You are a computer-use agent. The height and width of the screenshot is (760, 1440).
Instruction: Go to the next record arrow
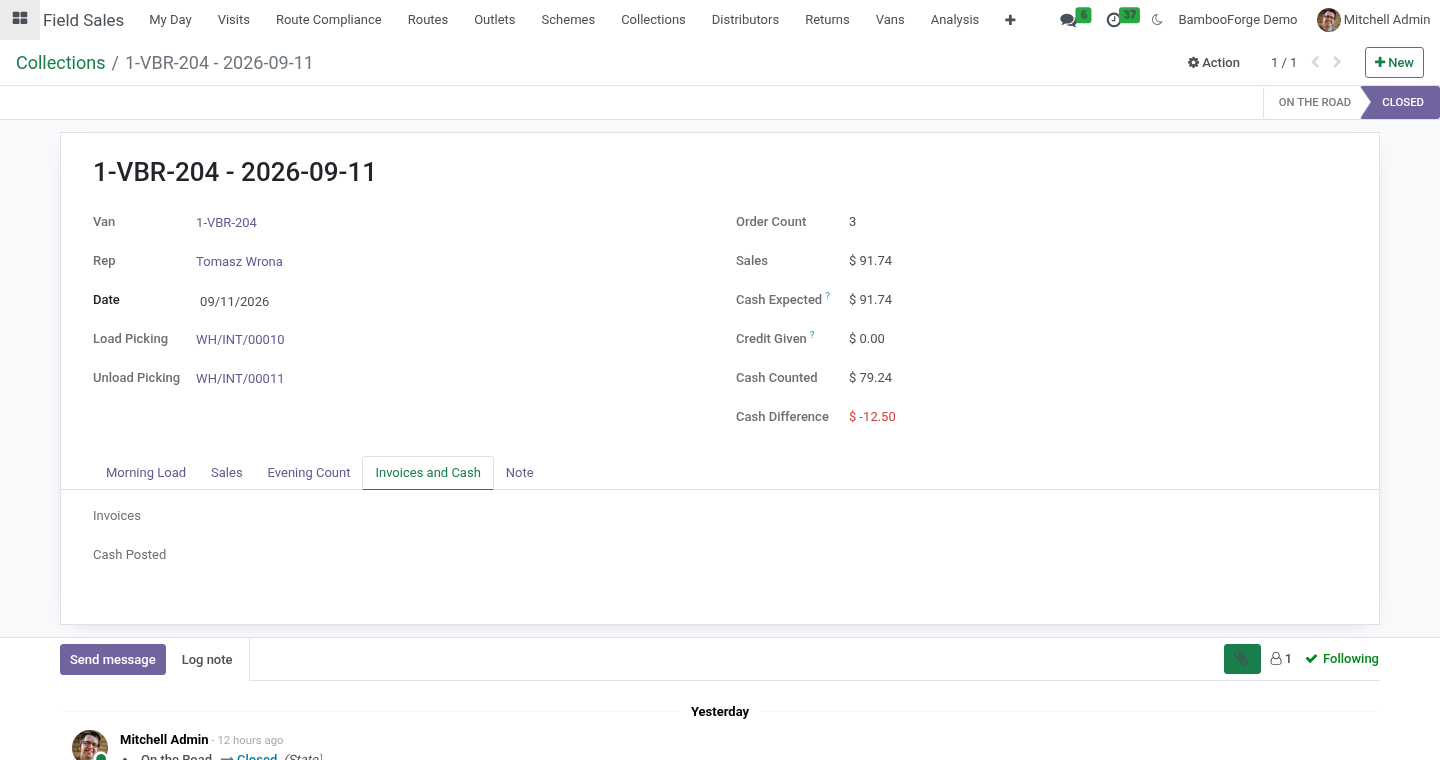click(x=1337, y=62)
